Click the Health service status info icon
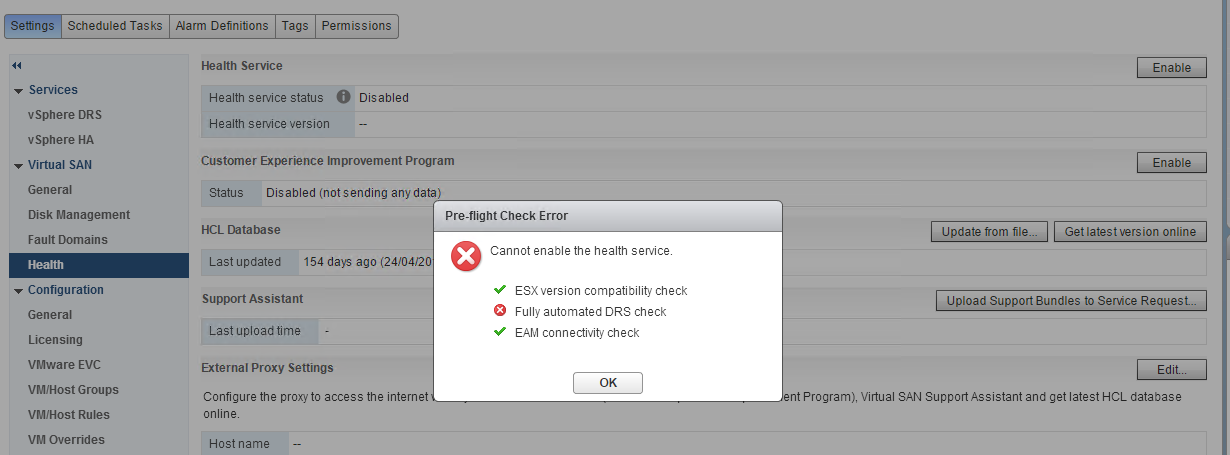The width and height of the screenshot is (1230, 455). coord(343,97)
